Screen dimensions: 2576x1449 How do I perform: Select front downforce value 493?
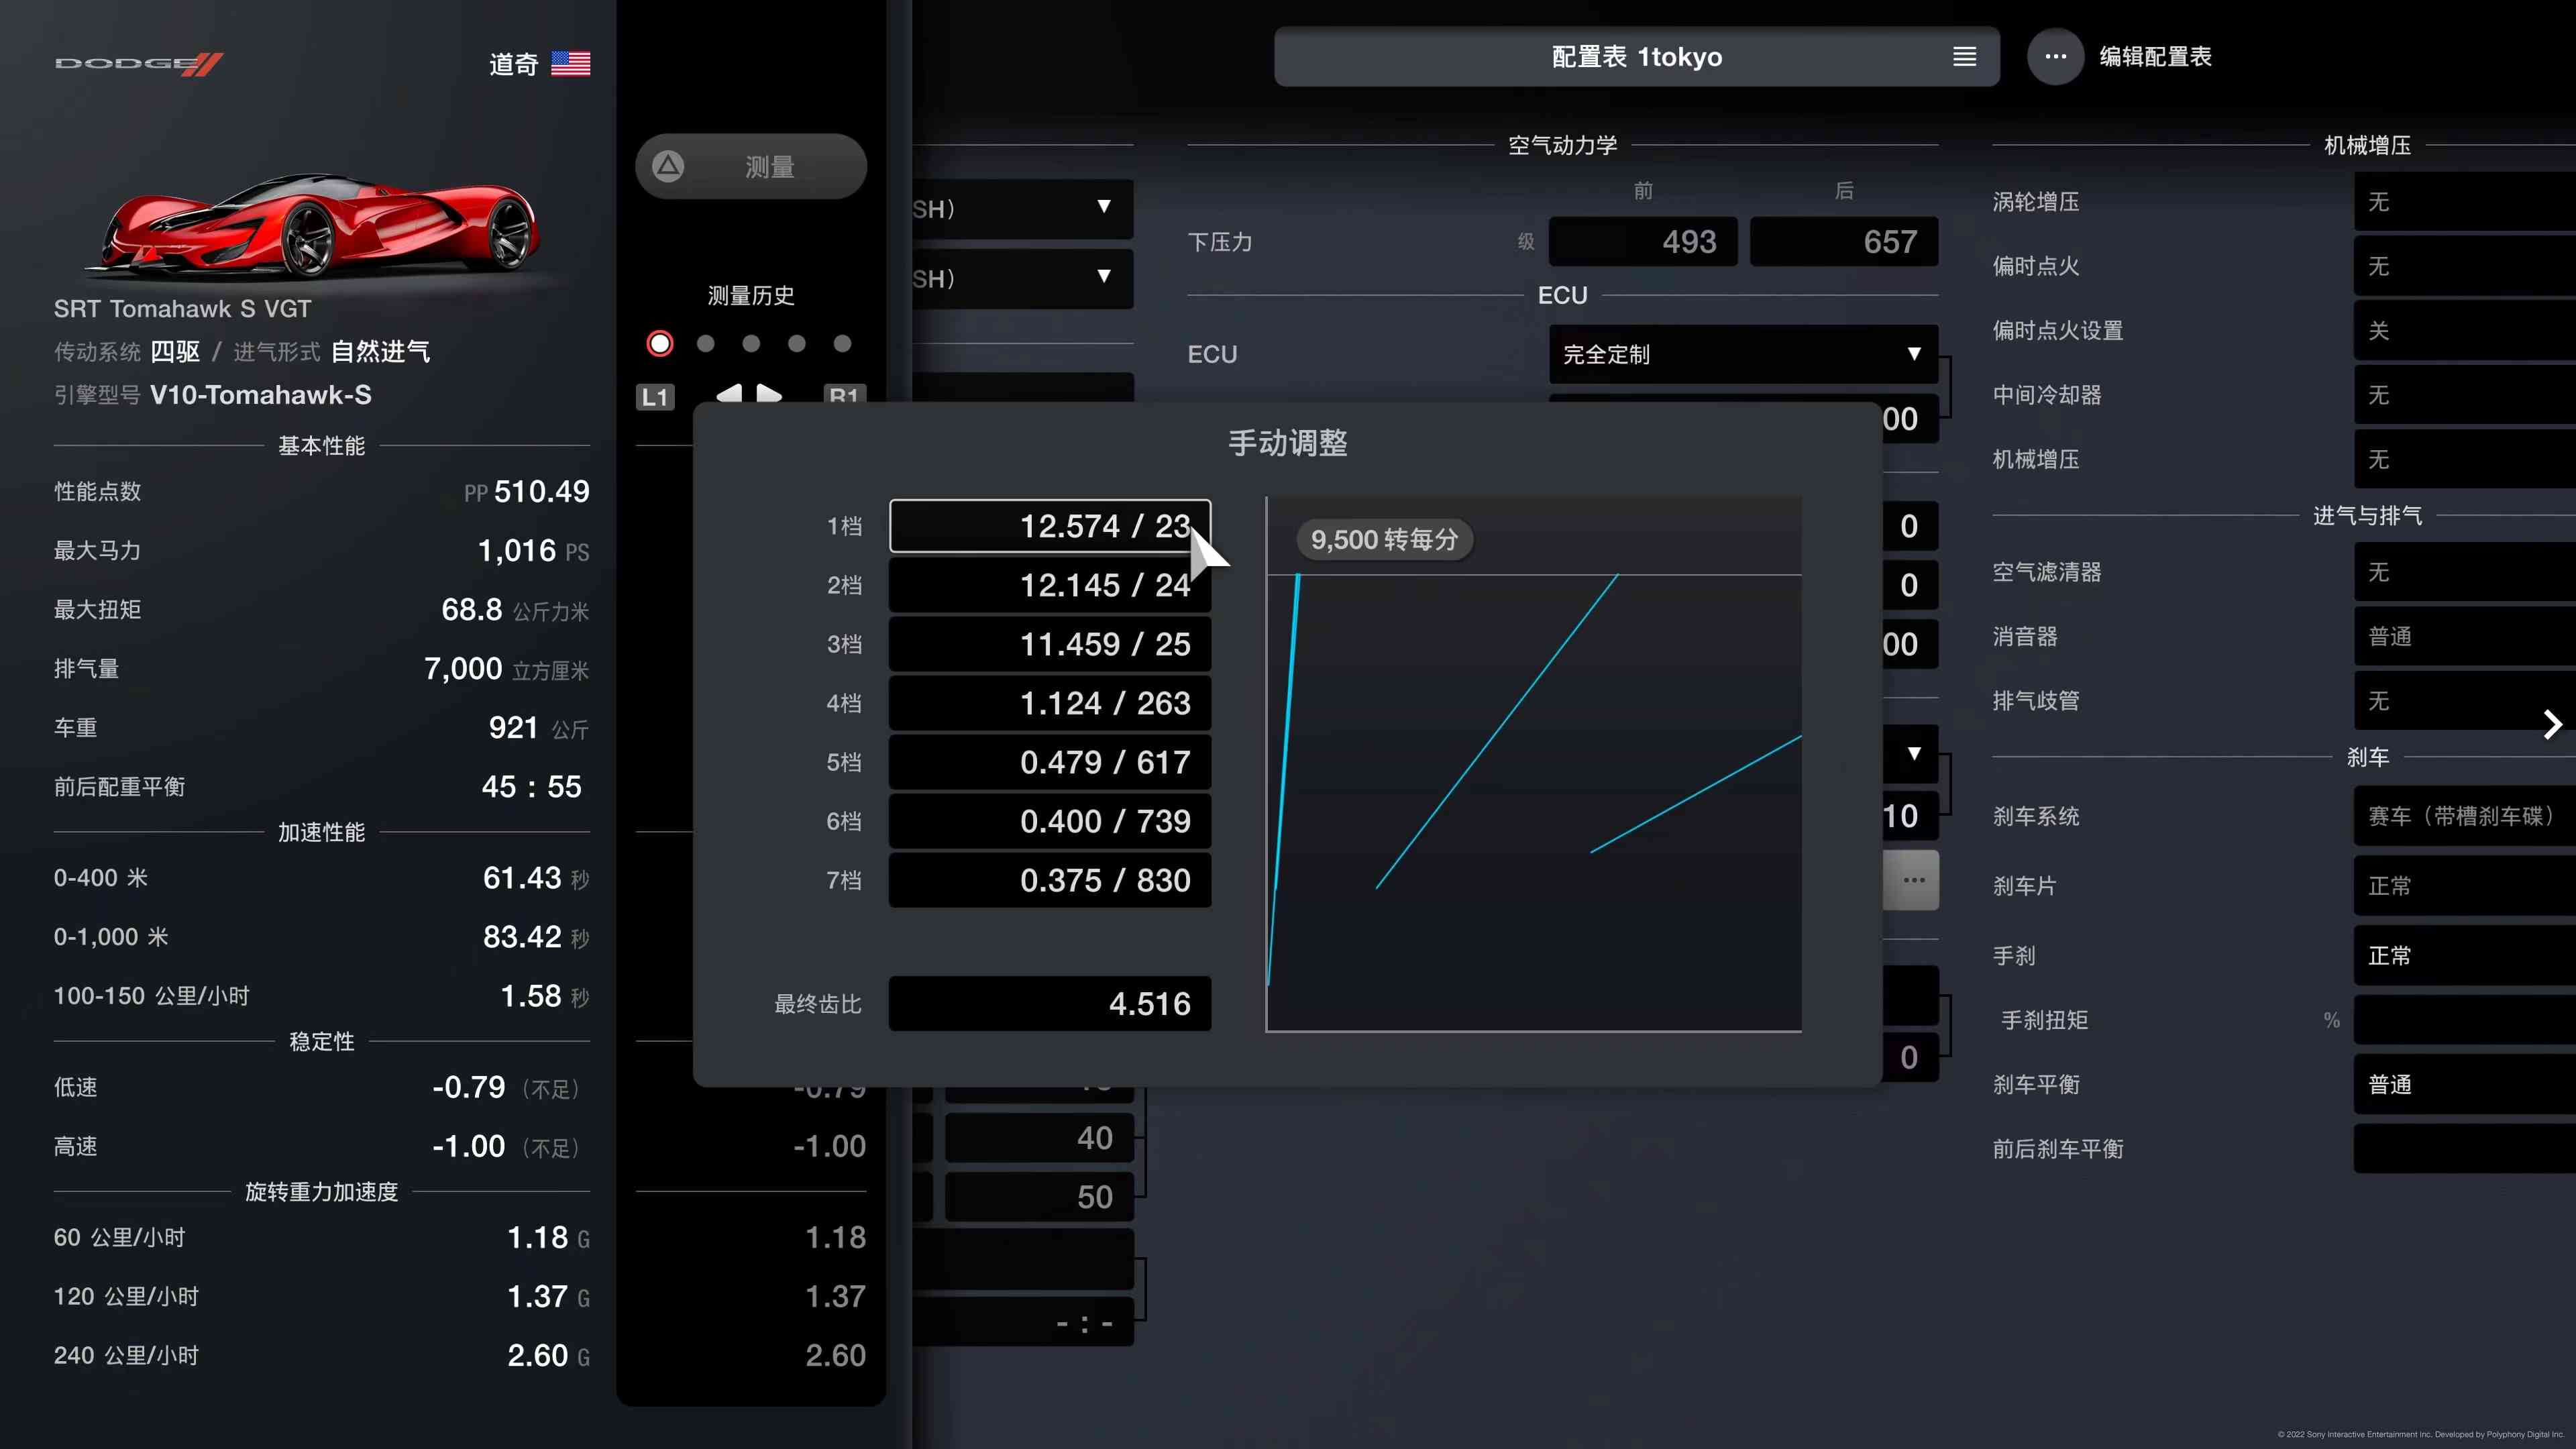pyautogui.click(x=1643, y=242)
